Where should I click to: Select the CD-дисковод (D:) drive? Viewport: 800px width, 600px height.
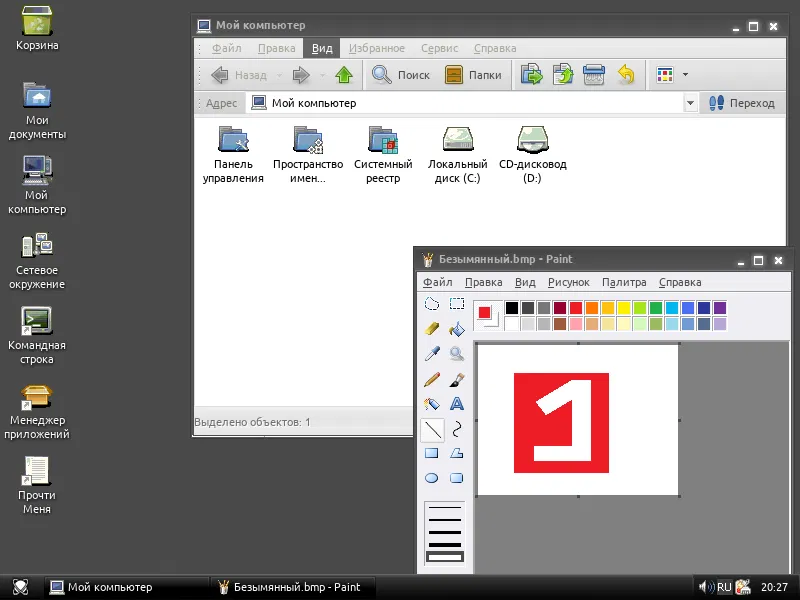(533, 155)
